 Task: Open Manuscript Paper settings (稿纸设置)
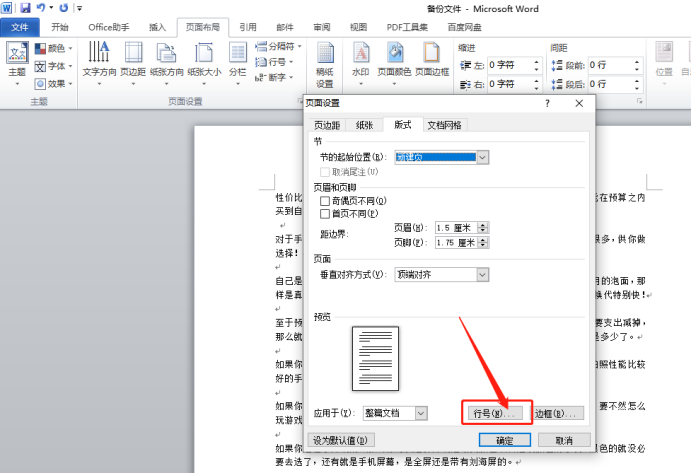click(325, 65)
